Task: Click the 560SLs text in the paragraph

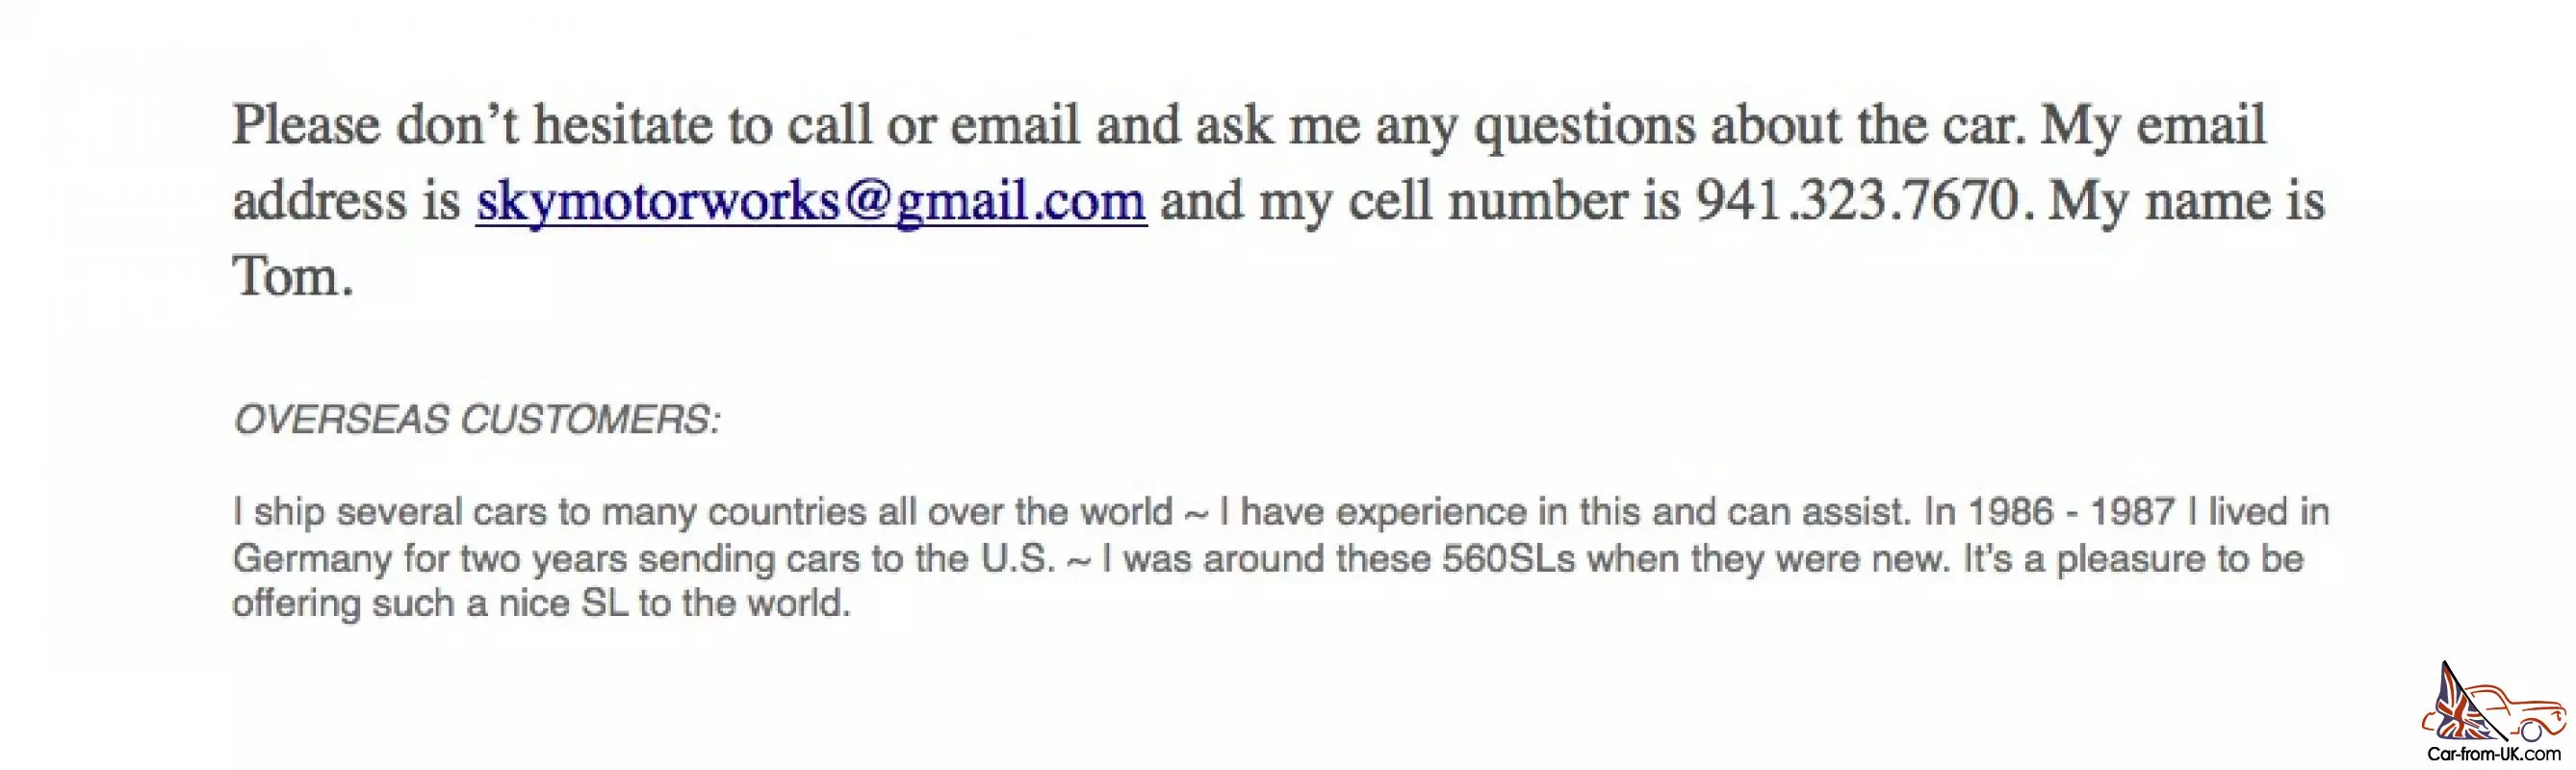Action: (x=1508, y=558)
